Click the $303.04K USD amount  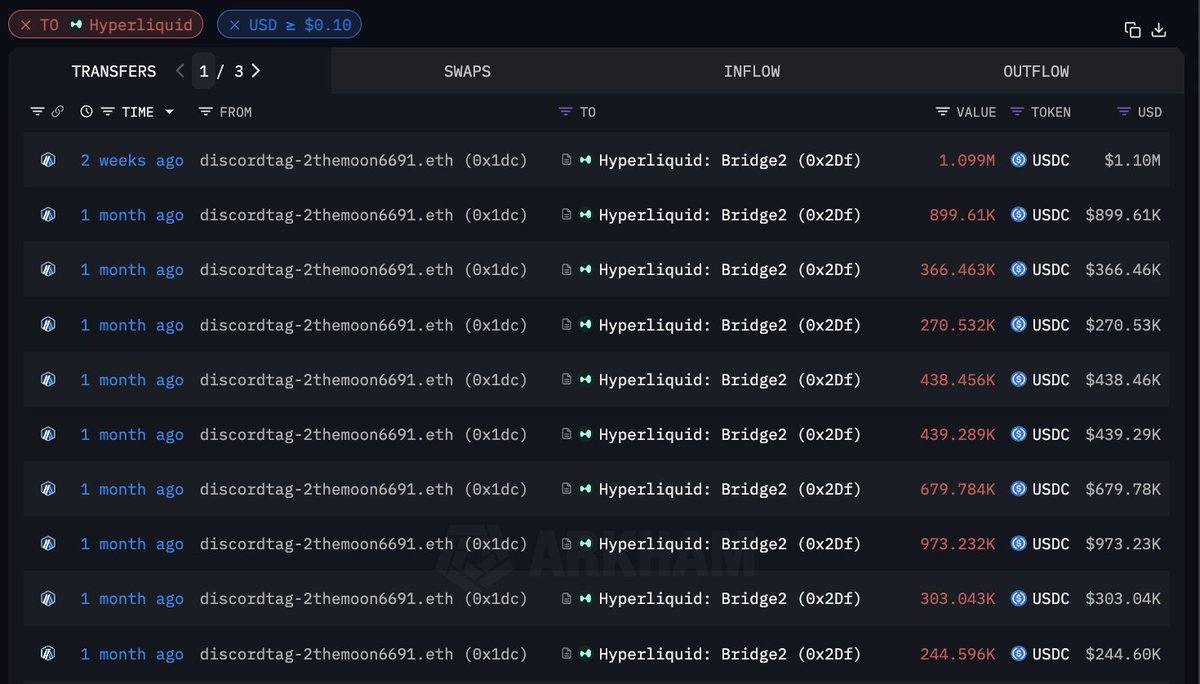pyautogui.click(x=1123, y=599)
